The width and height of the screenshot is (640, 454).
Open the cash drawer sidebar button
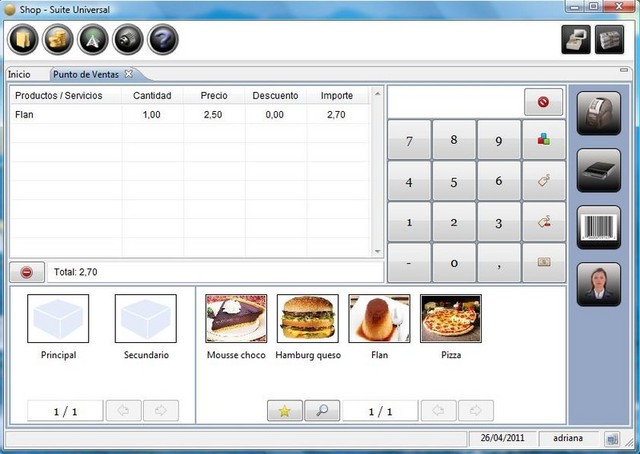[599, 170]
